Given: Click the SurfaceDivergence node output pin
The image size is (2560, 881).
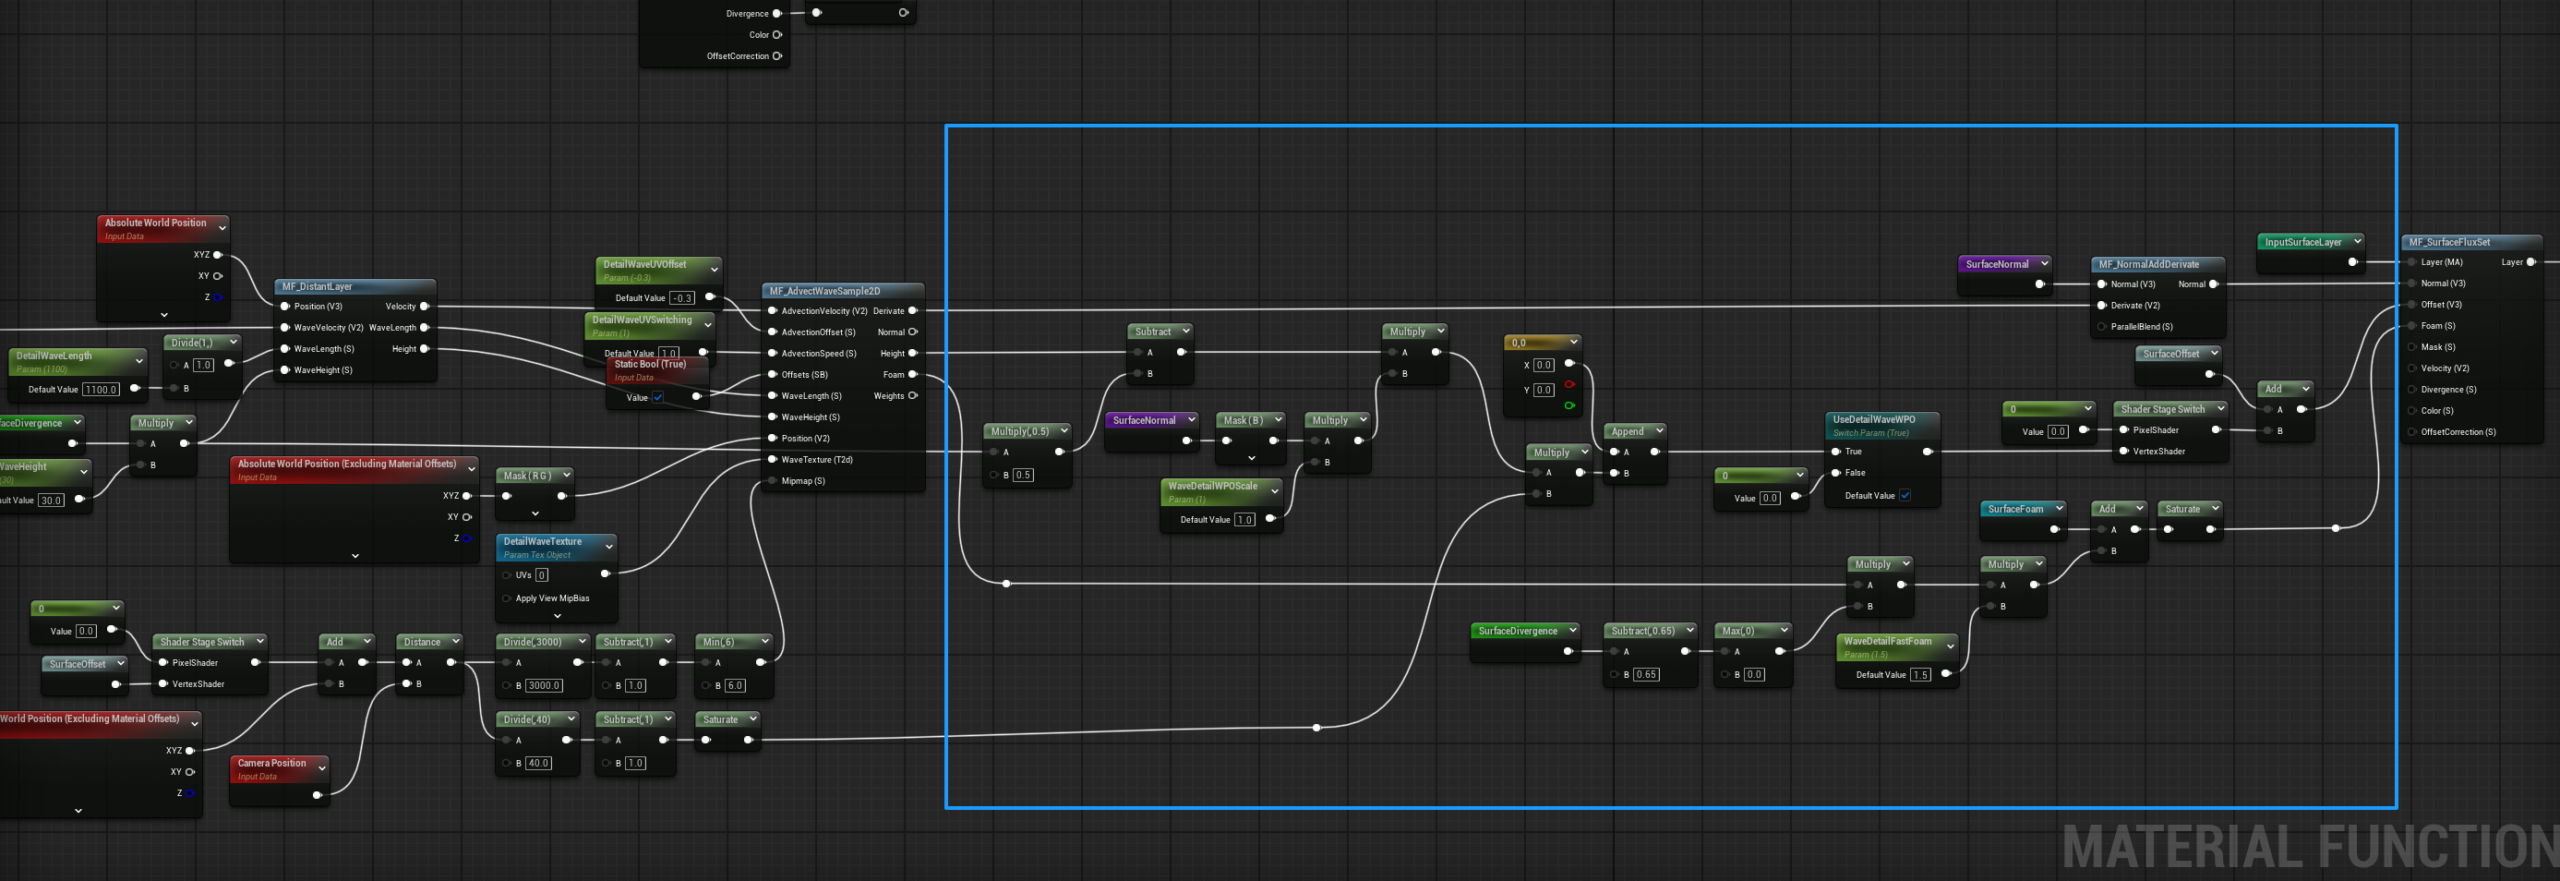Looking at the screenshot, I should coord(1568,652).
